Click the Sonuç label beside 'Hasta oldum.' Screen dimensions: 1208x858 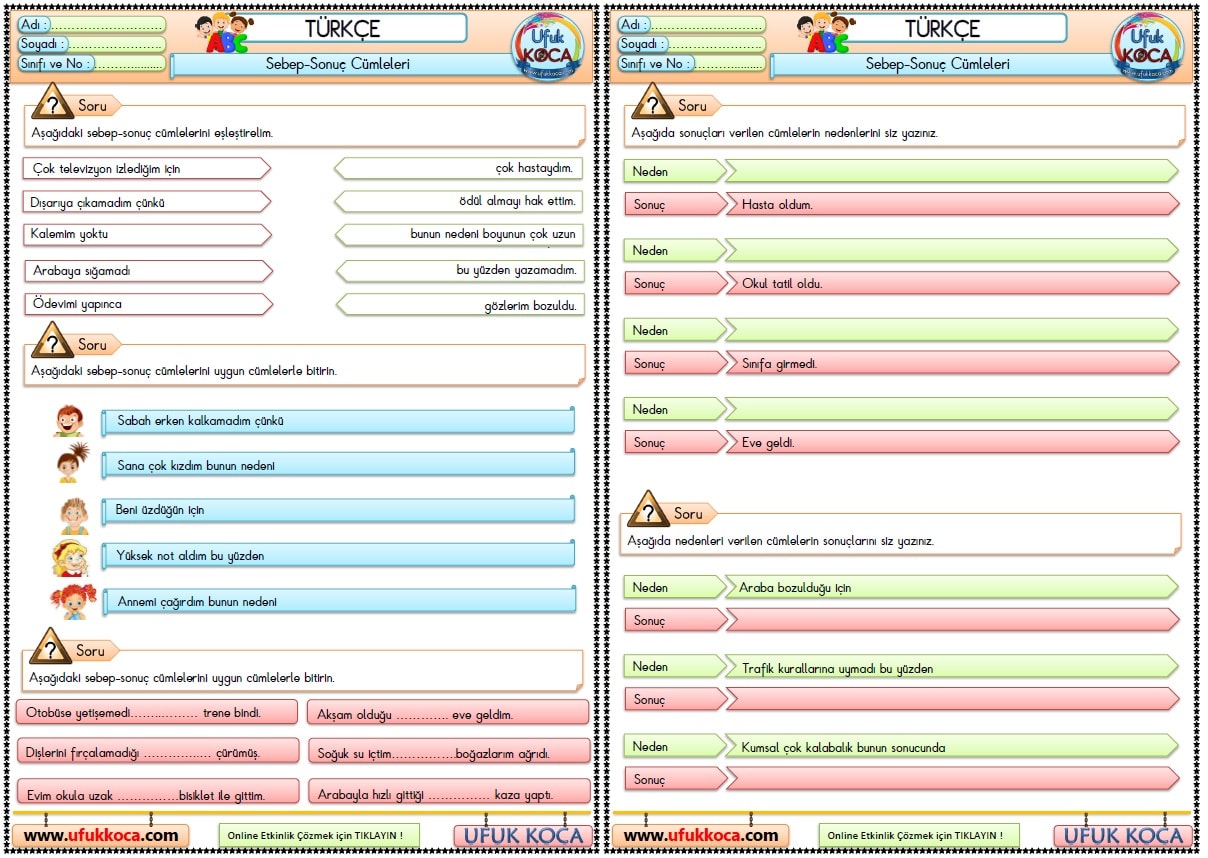[676, 204]
